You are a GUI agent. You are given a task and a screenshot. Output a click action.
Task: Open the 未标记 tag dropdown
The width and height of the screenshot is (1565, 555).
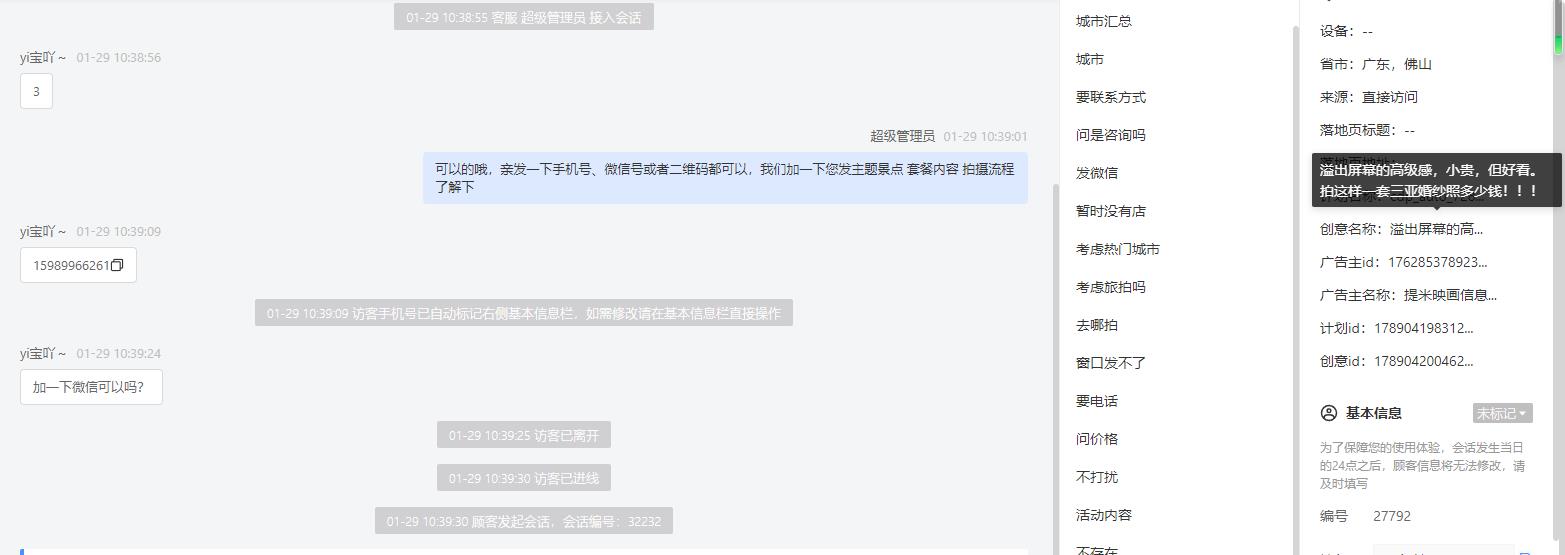pyautogui.click(x=1502, y=413)
